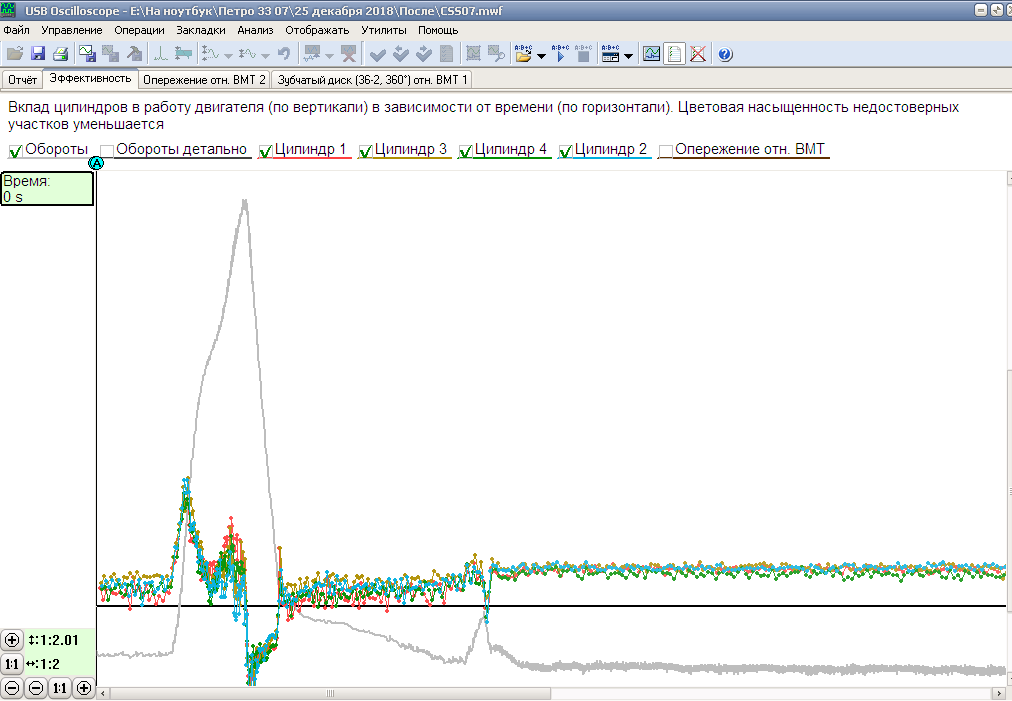1012x701 pixels.
Task: Enable the Обороты детально checkbox
Action: [107, 151]
